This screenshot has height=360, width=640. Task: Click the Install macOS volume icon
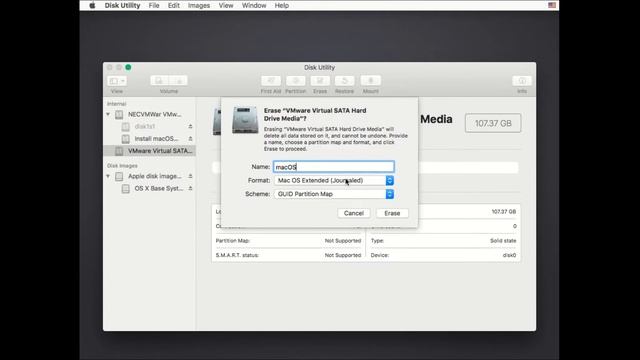(126, 139)
